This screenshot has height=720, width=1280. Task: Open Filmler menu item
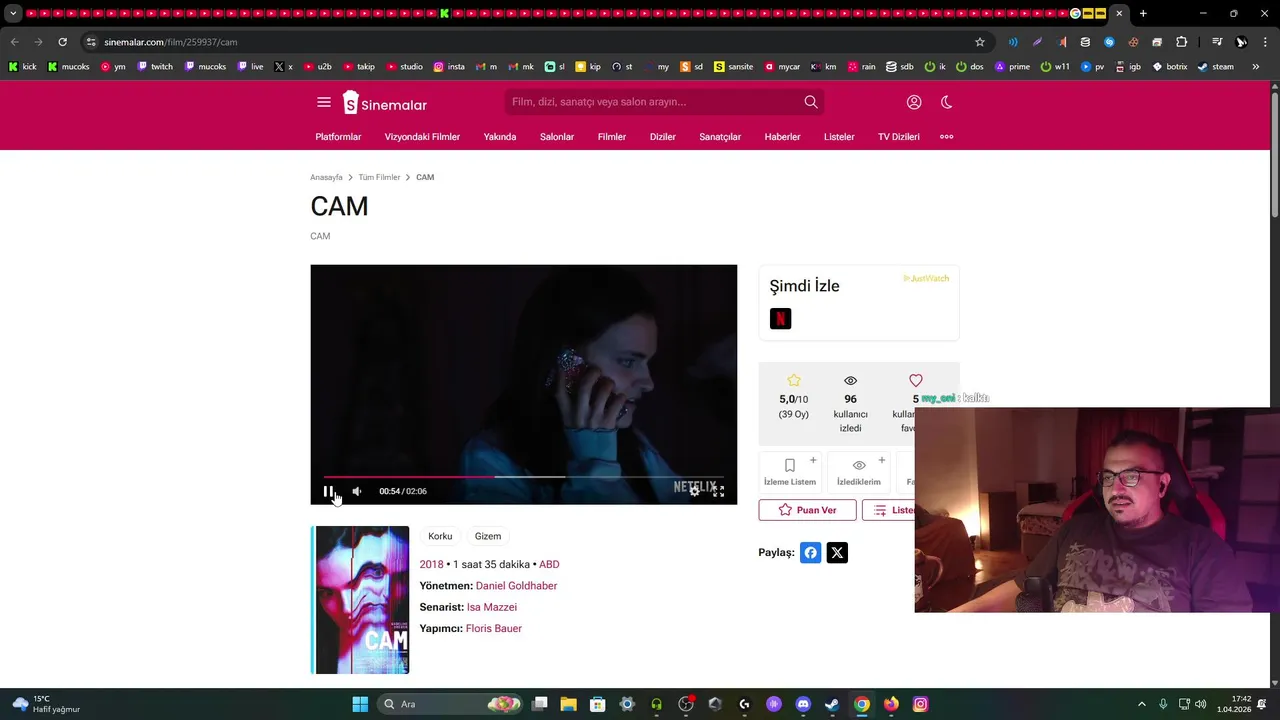[x=612, y=137]
